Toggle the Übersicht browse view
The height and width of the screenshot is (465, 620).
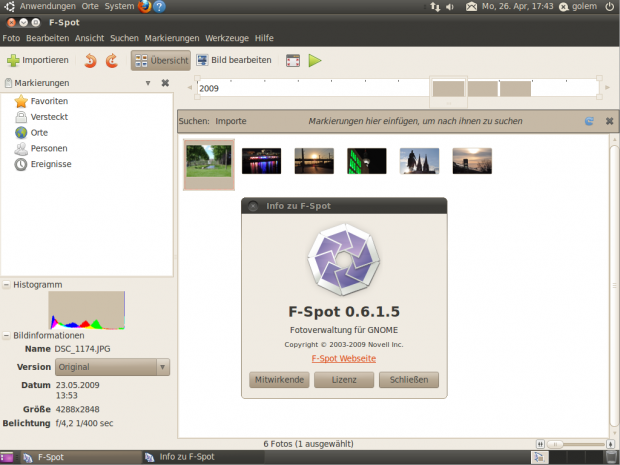tap(160, 61)
